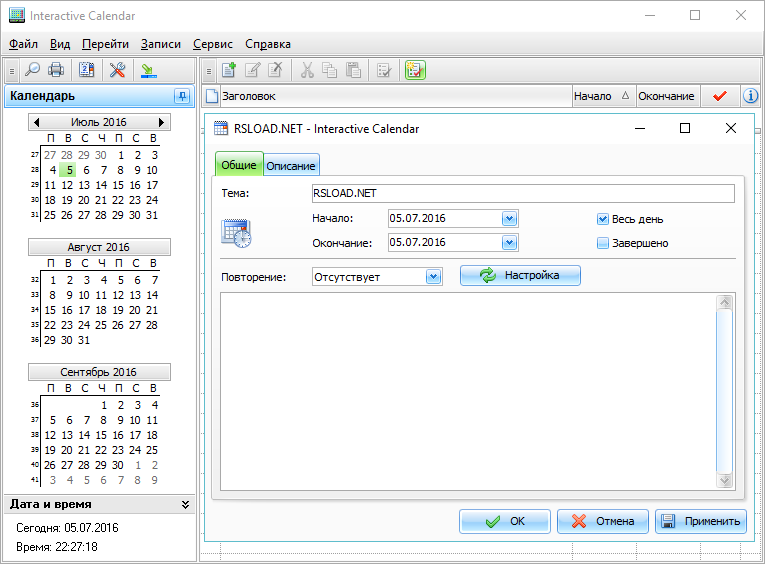Image resolution: width=765 pixels, height=564 pixels.
Task: Click scrollbar up arrow in notes area
Action: (725, 302)
